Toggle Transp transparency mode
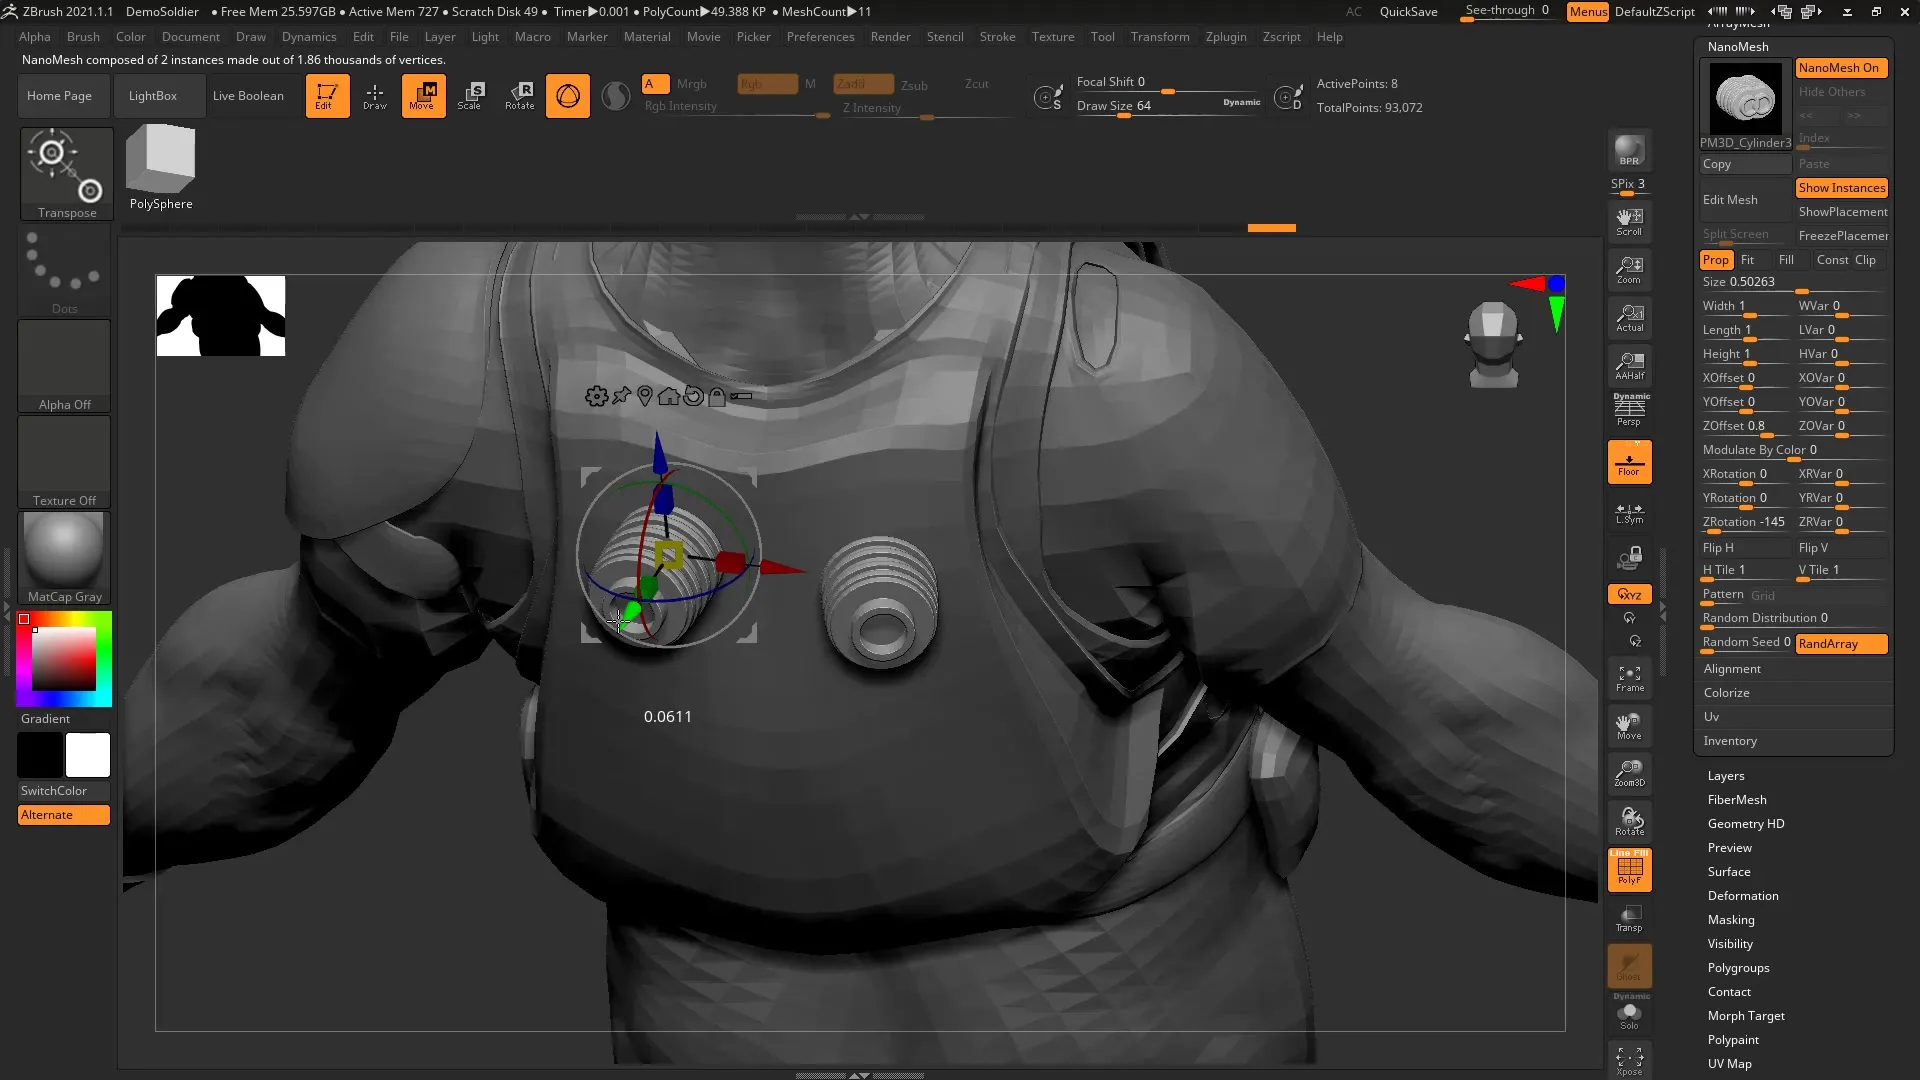1920x1080 pixels. coord(1629,918)
